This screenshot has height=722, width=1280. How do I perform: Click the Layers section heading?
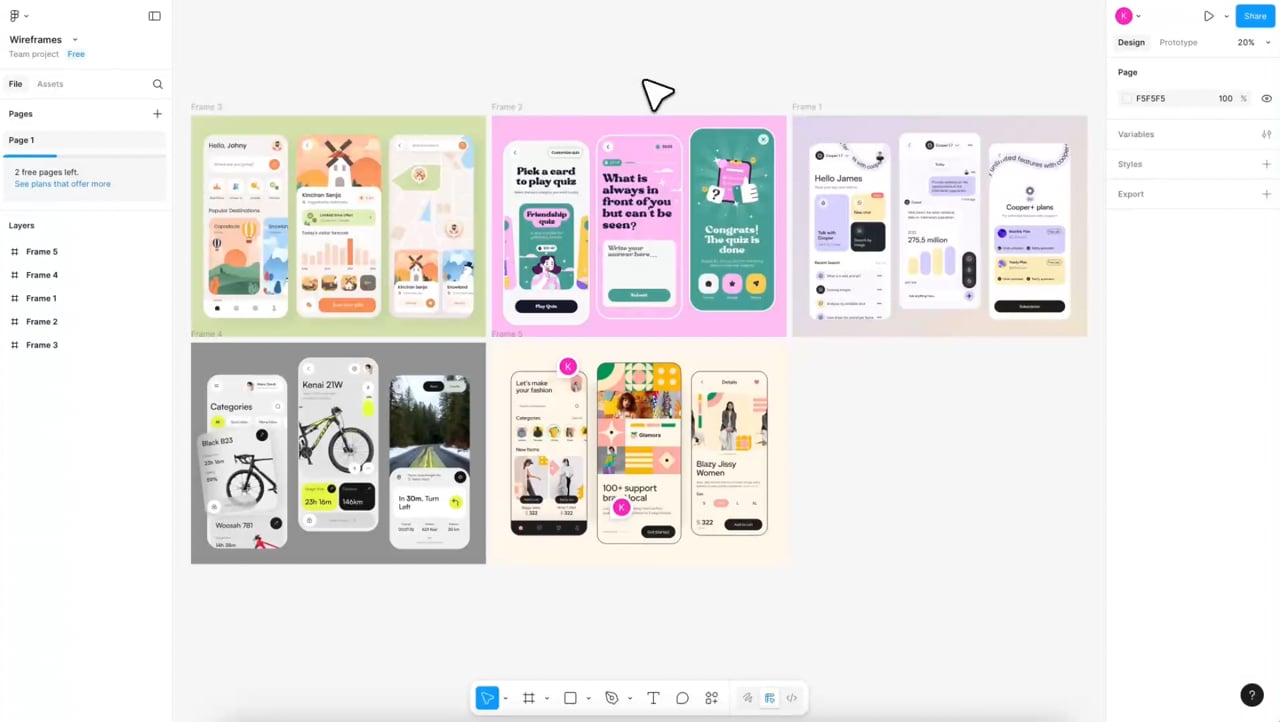pos(22,226)
